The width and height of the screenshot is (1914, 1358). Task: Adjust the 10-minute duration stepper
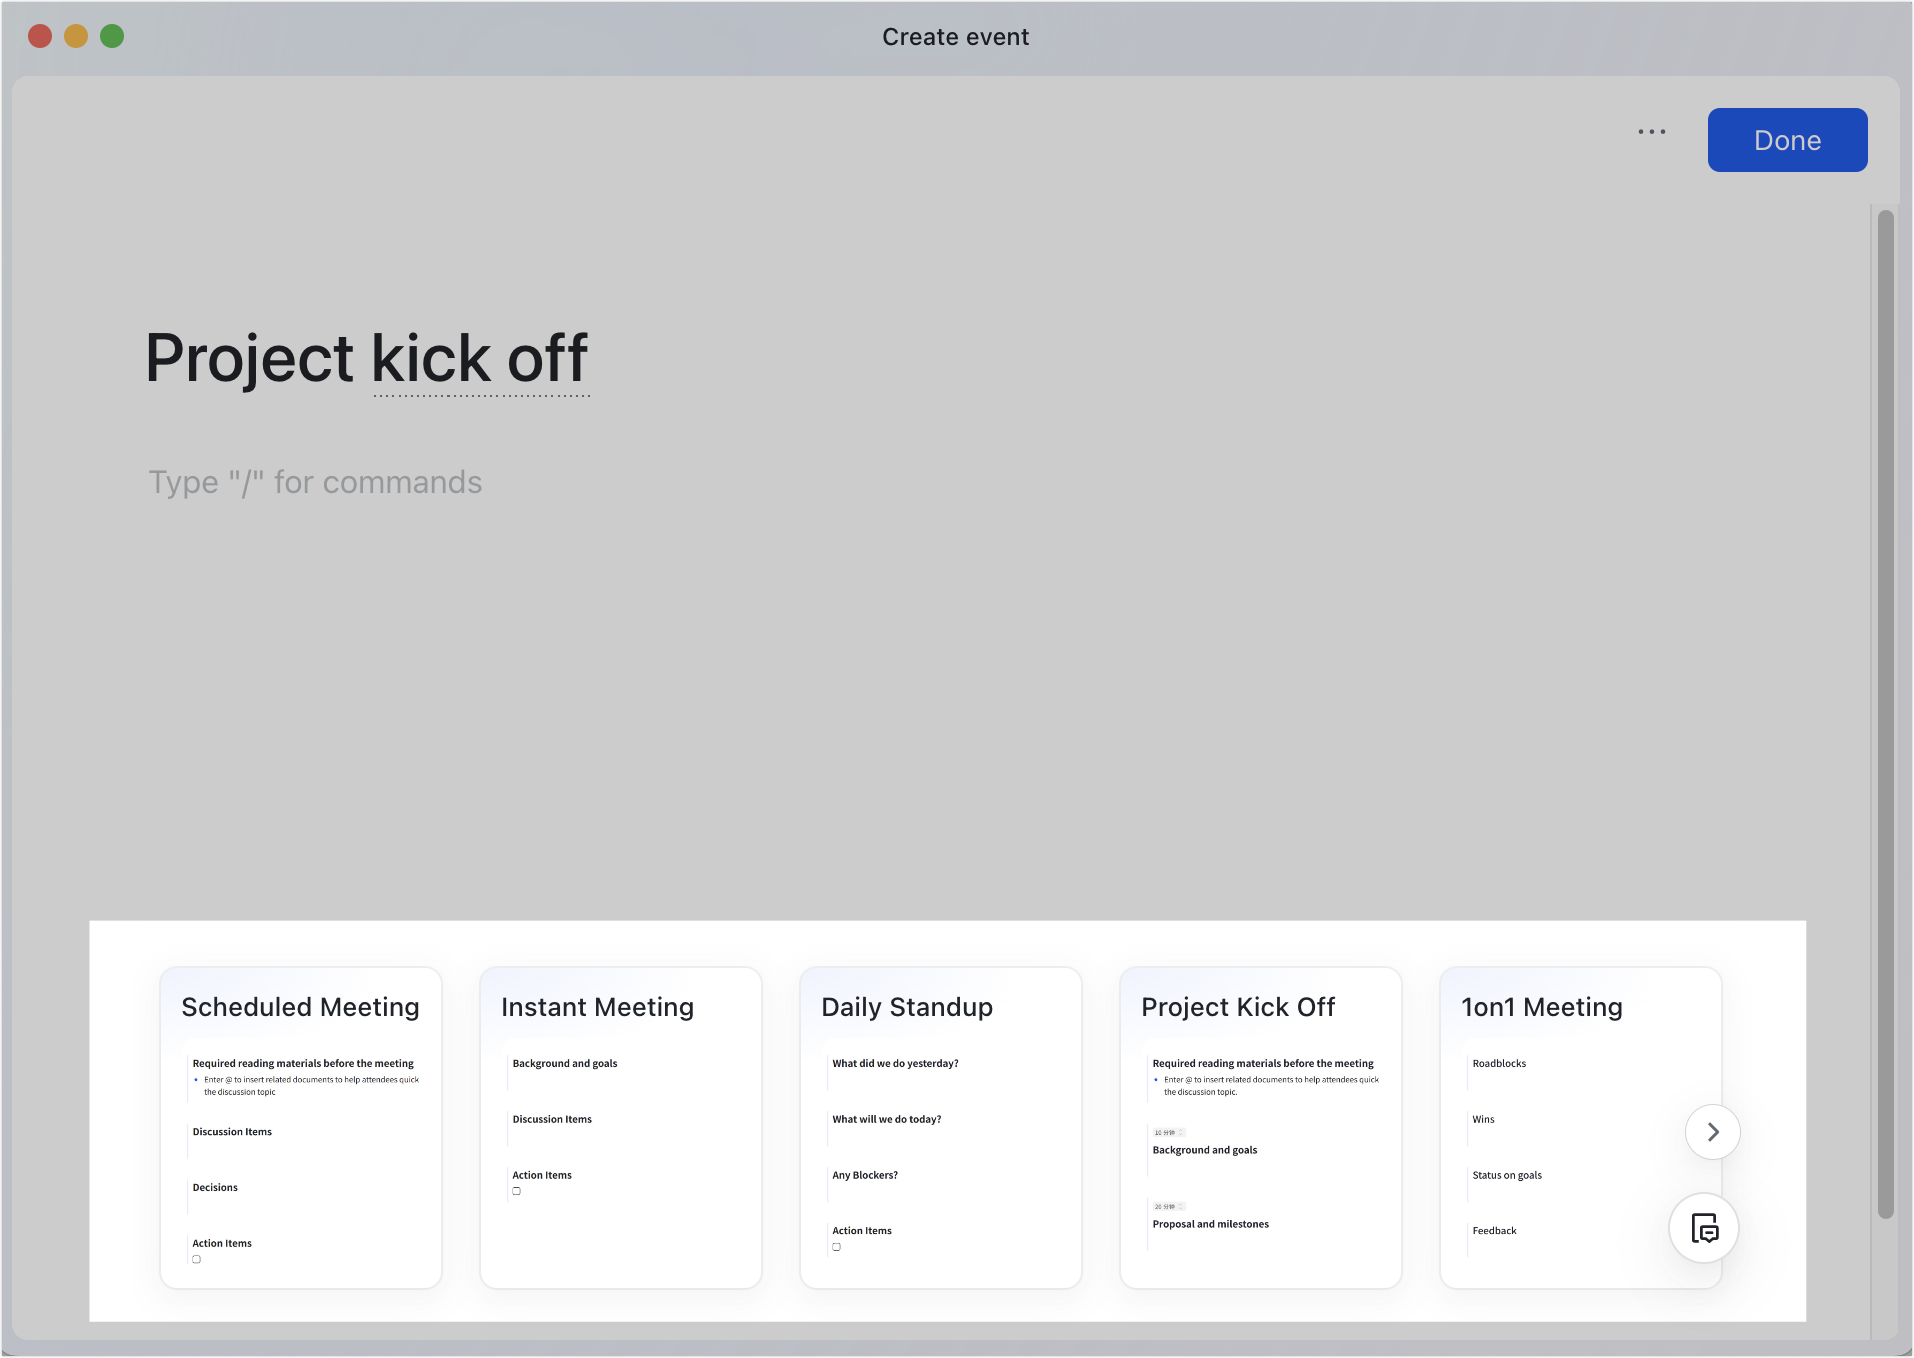click(1170, 1131)
